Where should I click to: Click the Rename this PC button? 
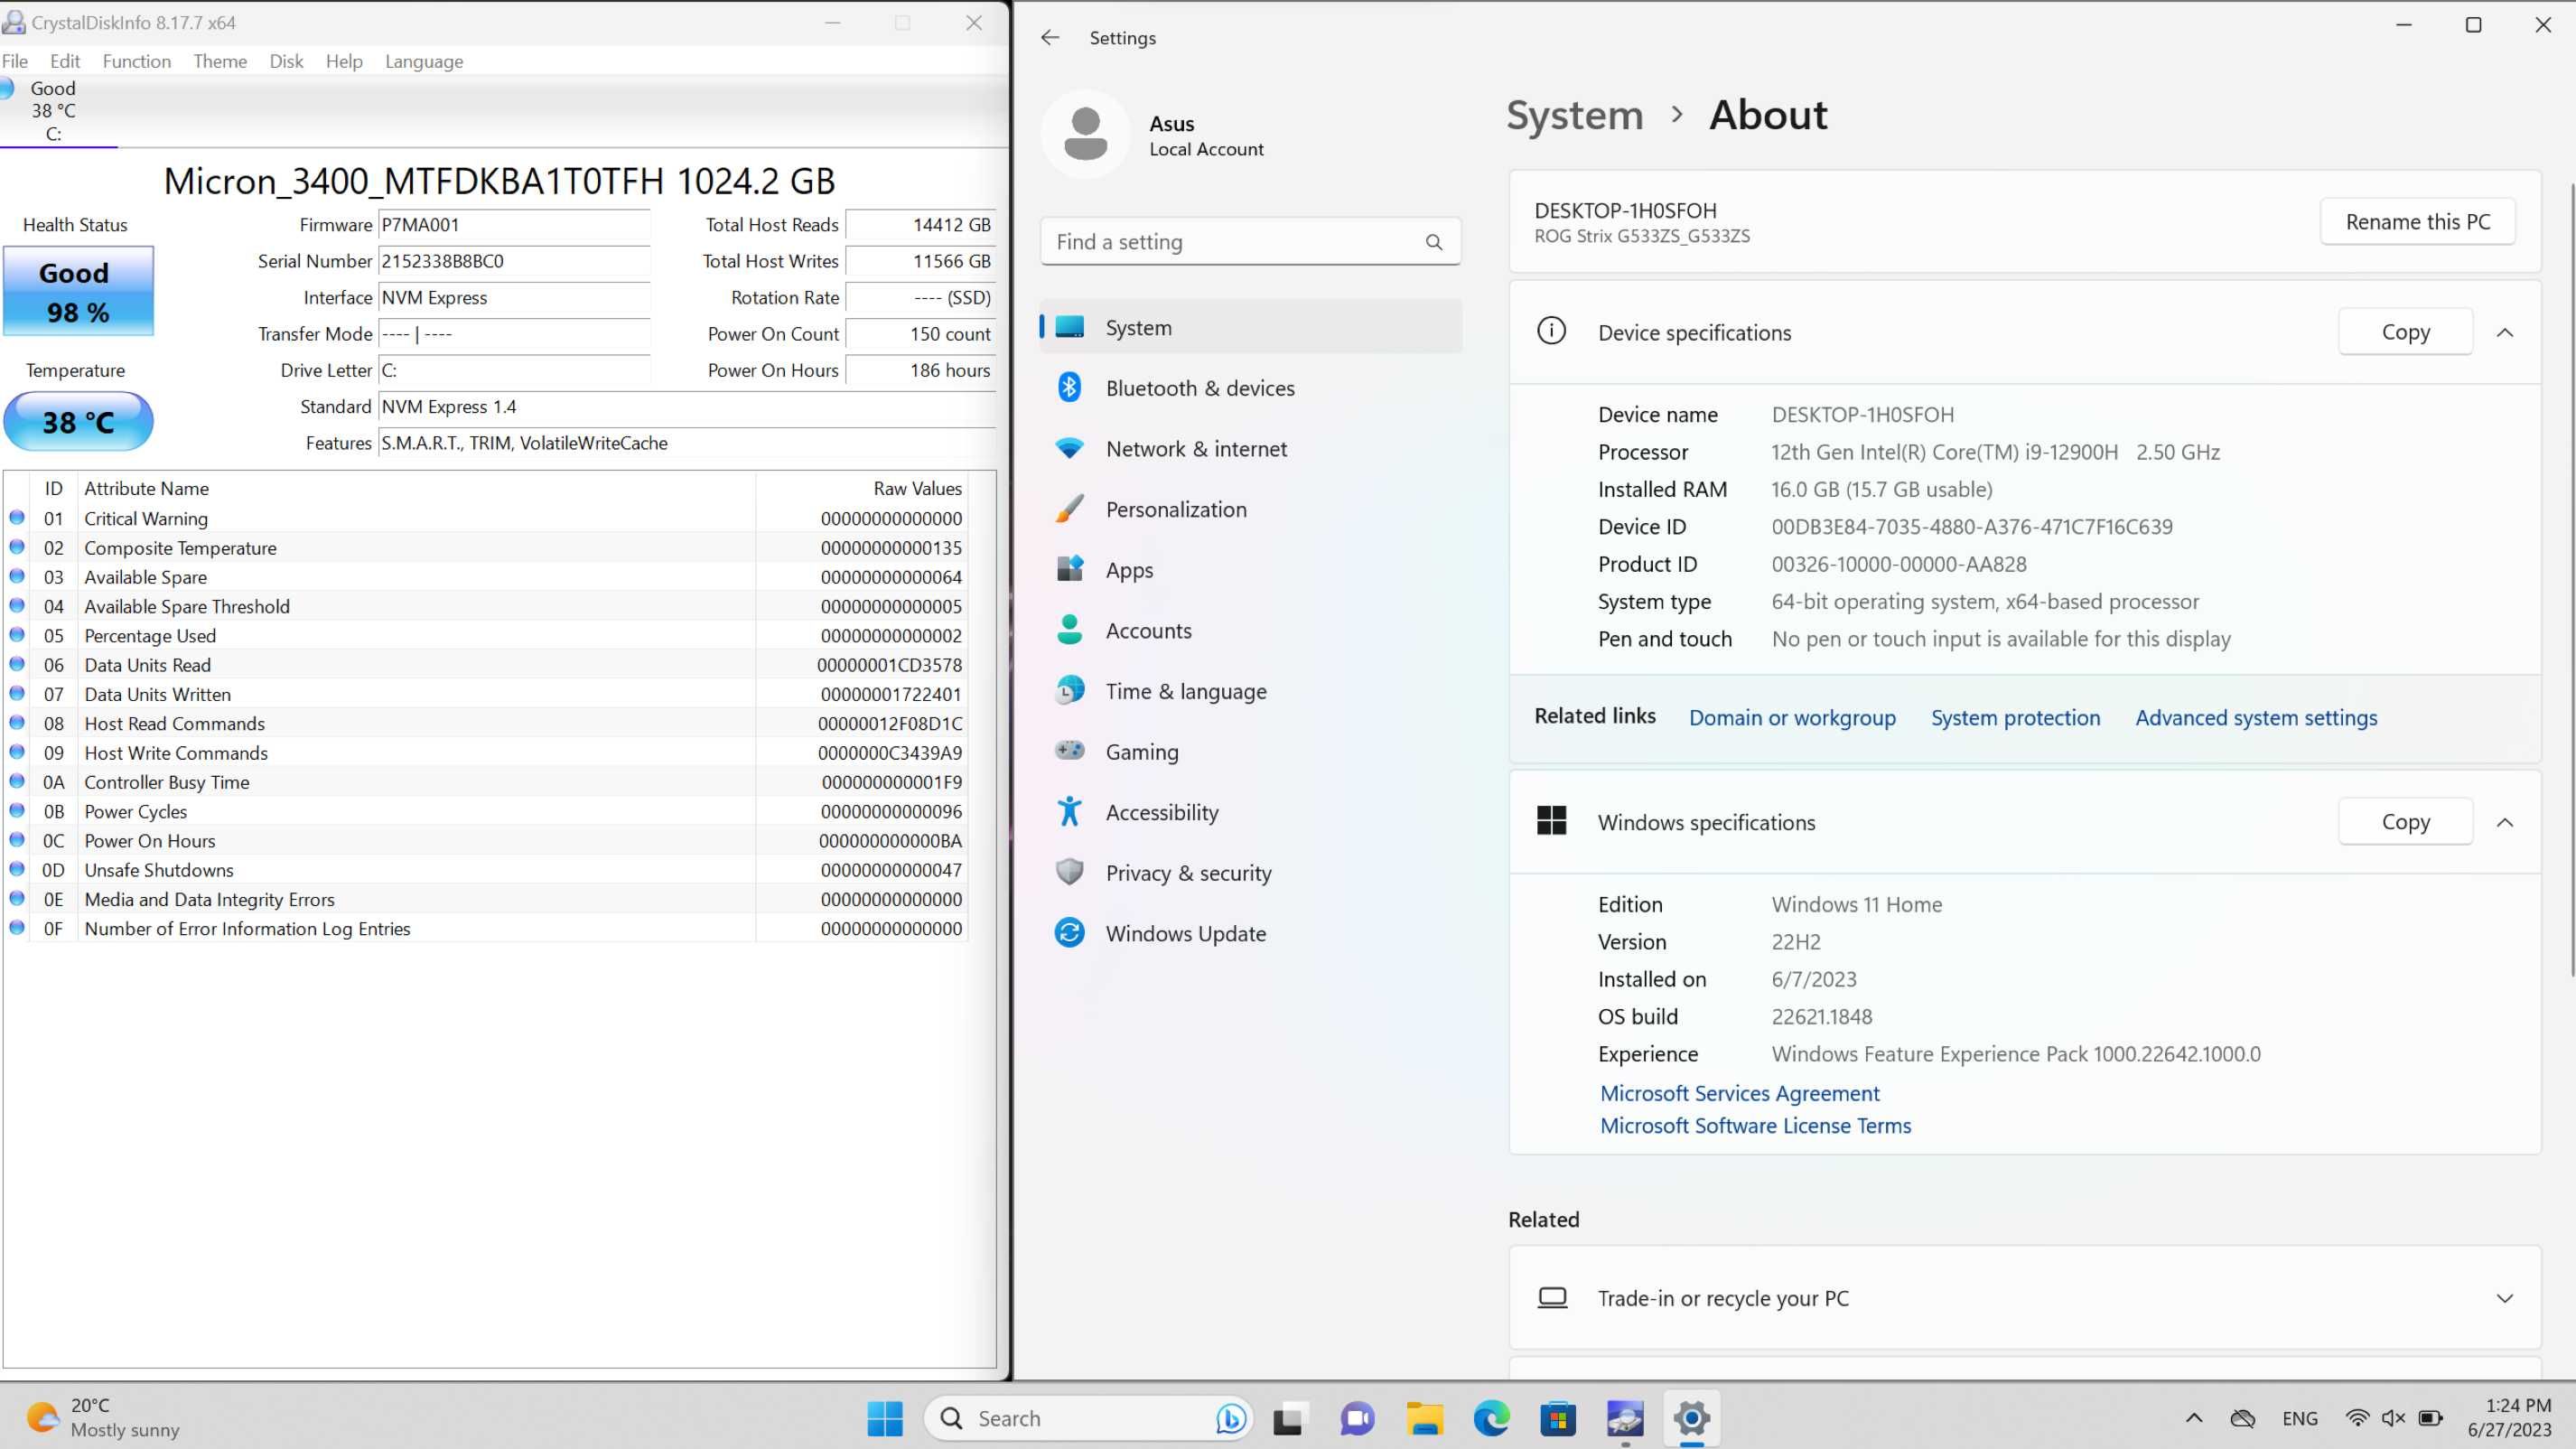pos(2417,222)
